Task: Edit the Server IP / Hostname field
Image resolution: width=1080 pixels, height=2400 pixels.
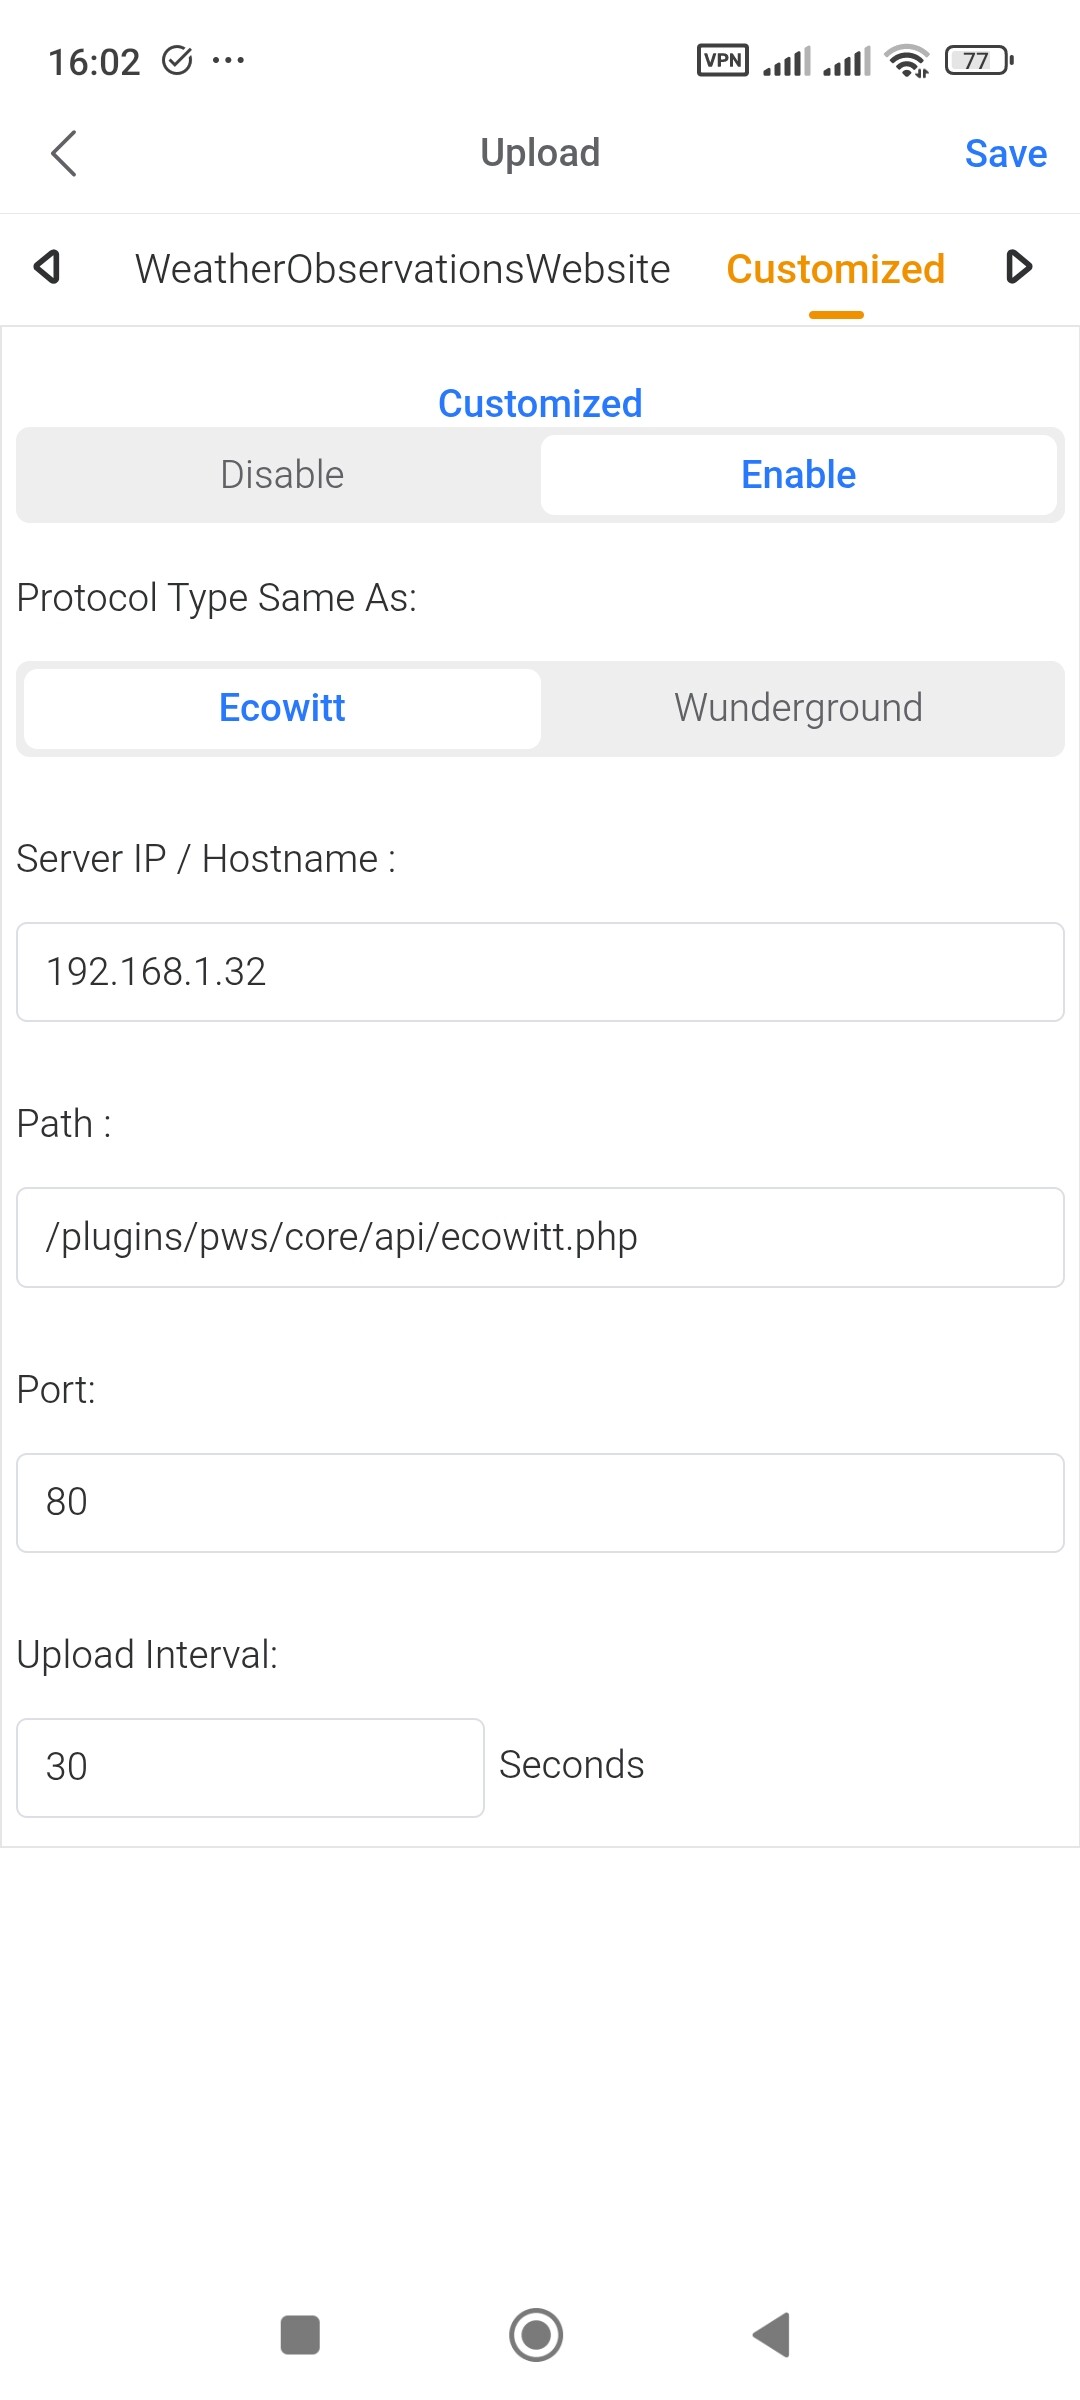Action: pos(540,972)
